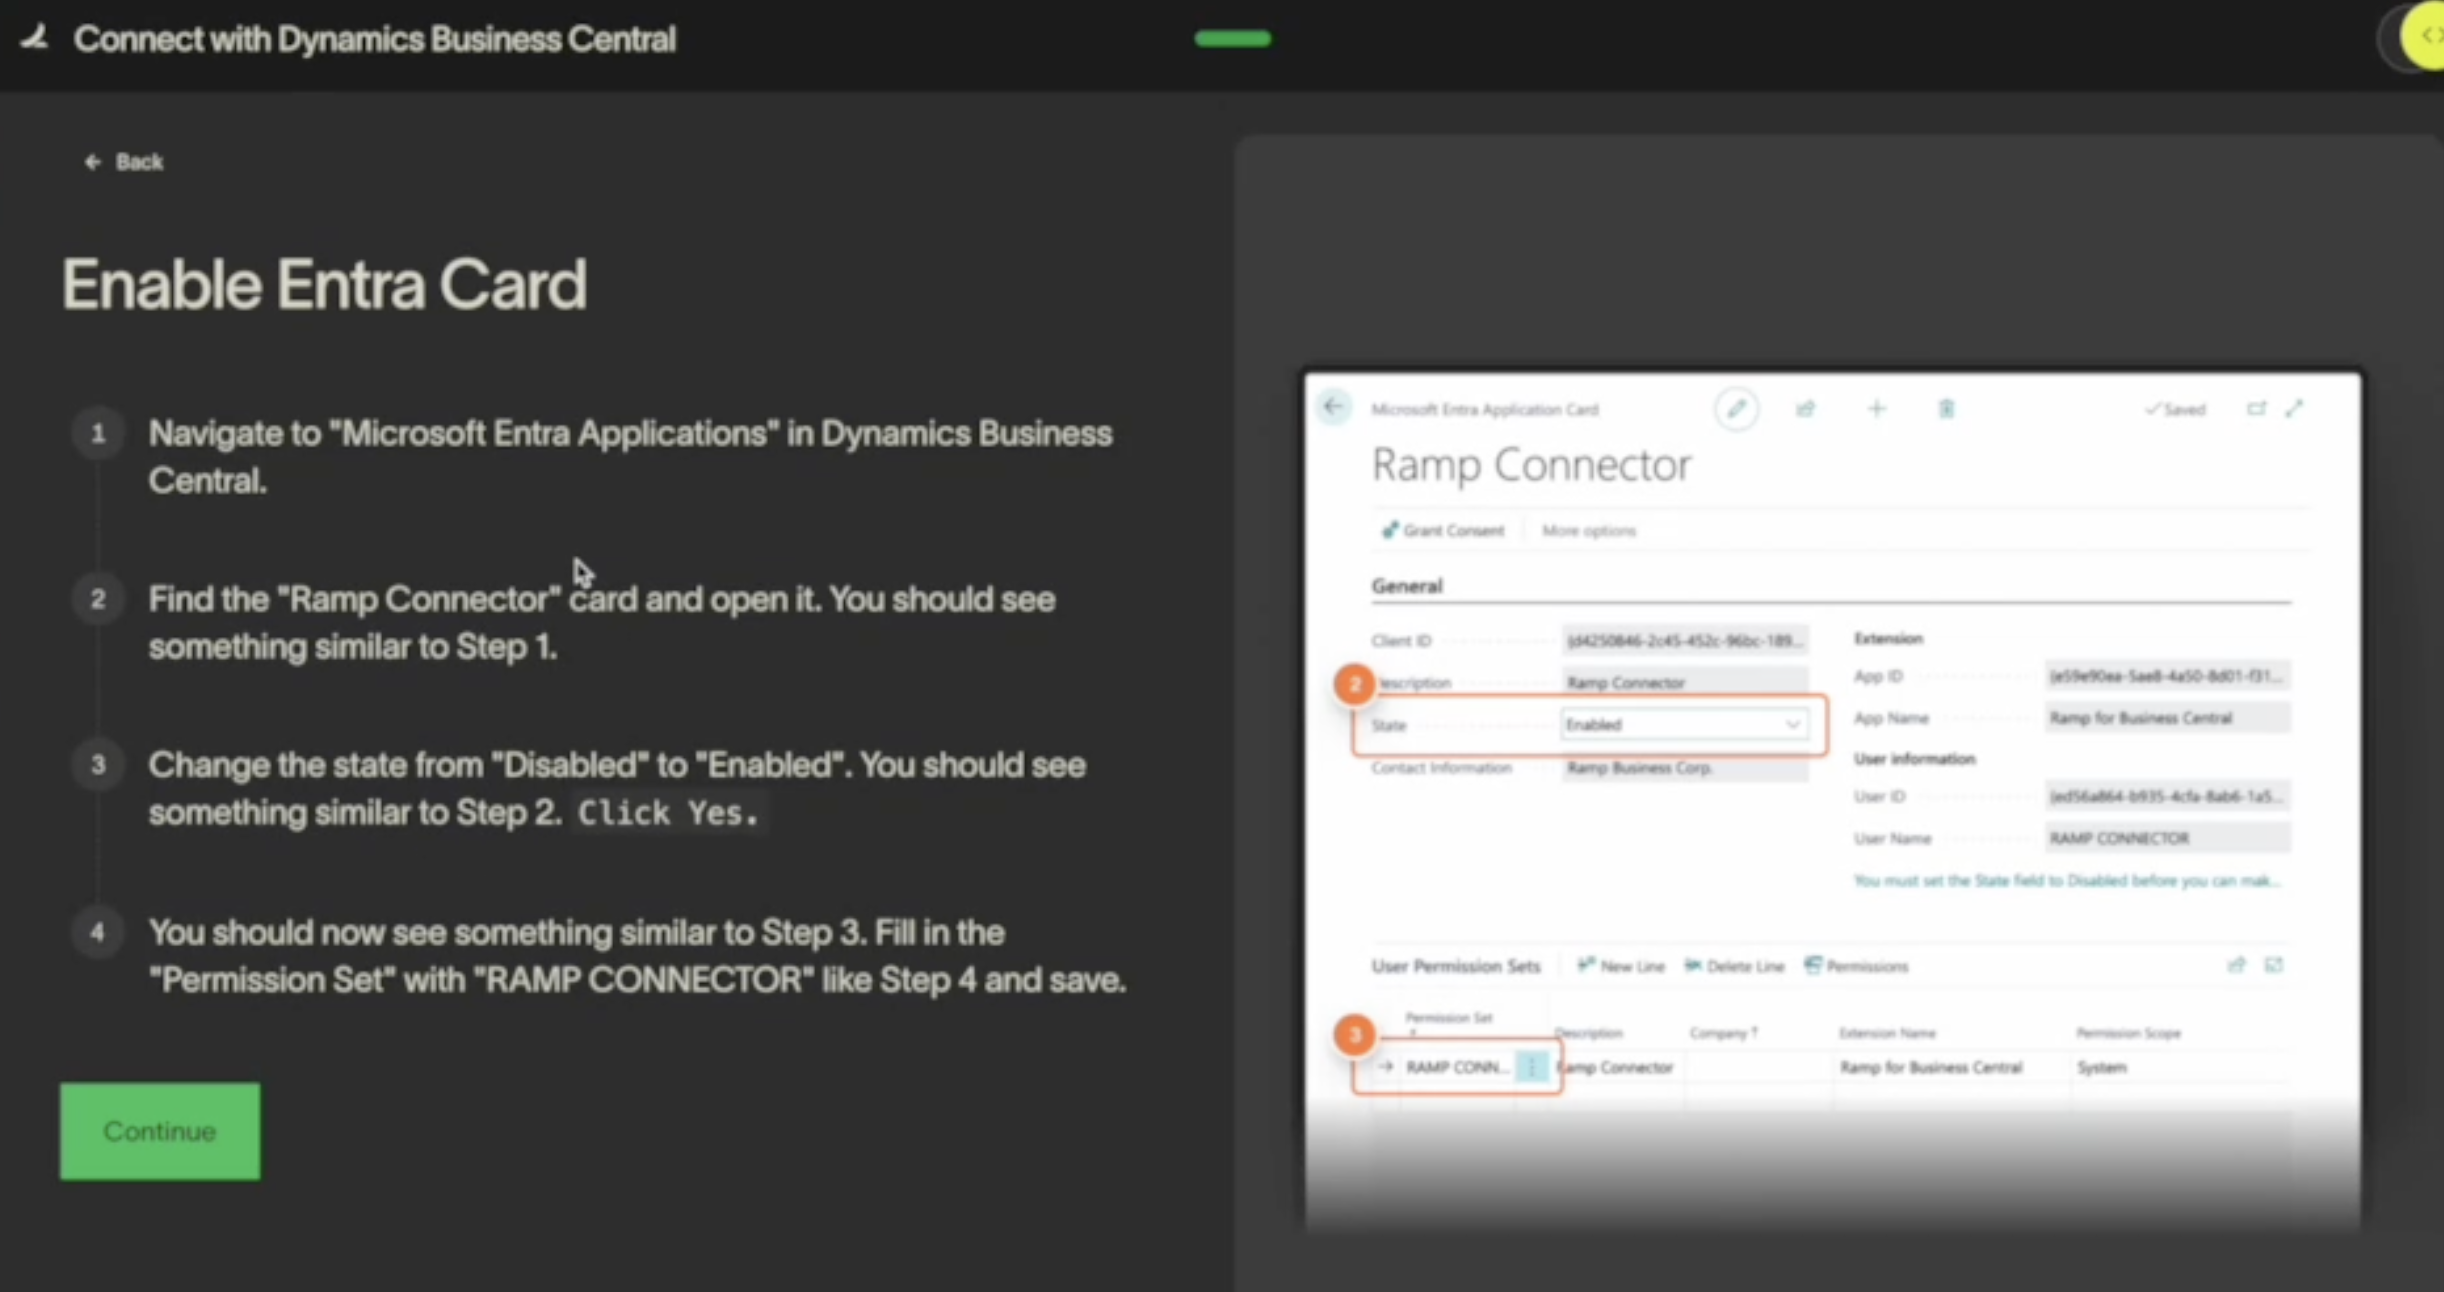
Task: Click Permissions in User Permission Sets toolbar
Action: [x=1856, y=966]
